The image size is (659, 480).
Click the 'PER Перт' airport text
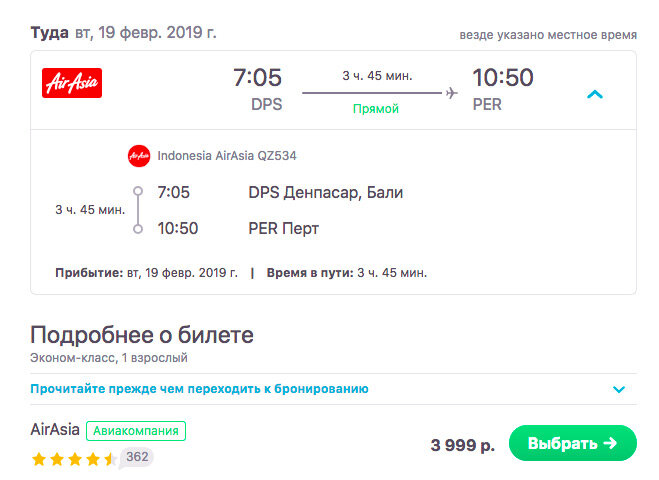coord(284,229)
